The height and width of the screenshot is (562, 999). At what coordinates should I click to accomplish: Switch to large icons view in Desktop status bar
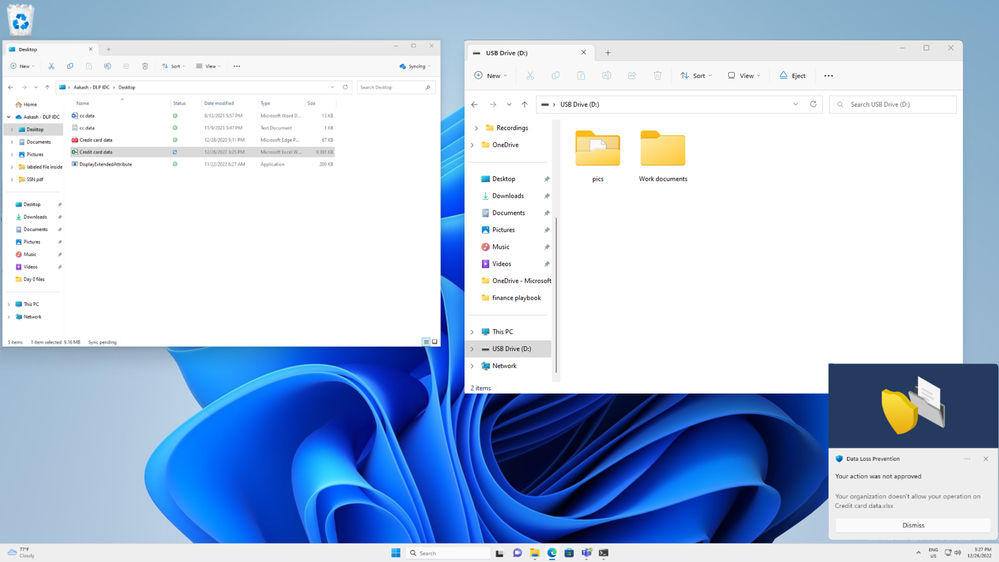(x=435, y=342)
